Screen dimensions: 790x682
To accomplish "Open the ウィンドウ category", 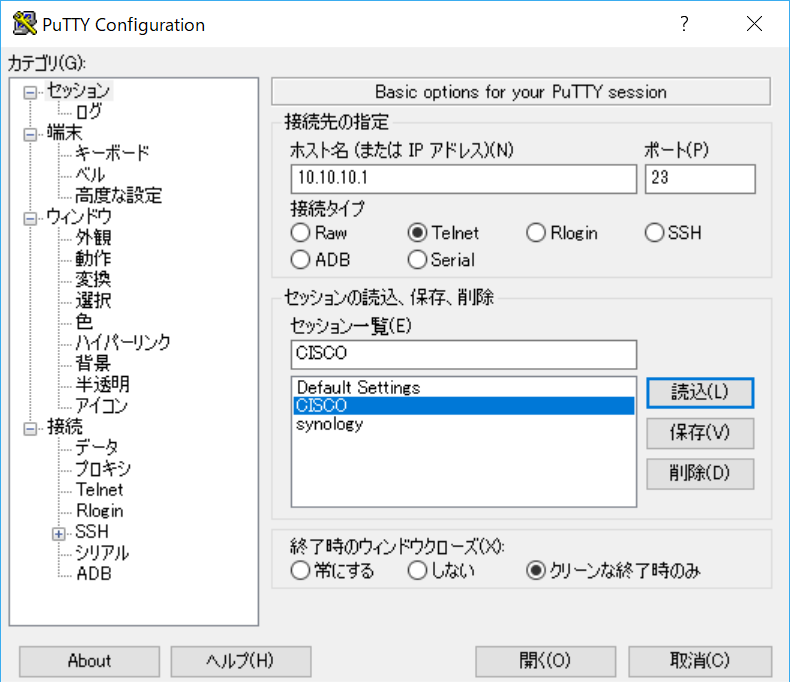I will 79,217.
